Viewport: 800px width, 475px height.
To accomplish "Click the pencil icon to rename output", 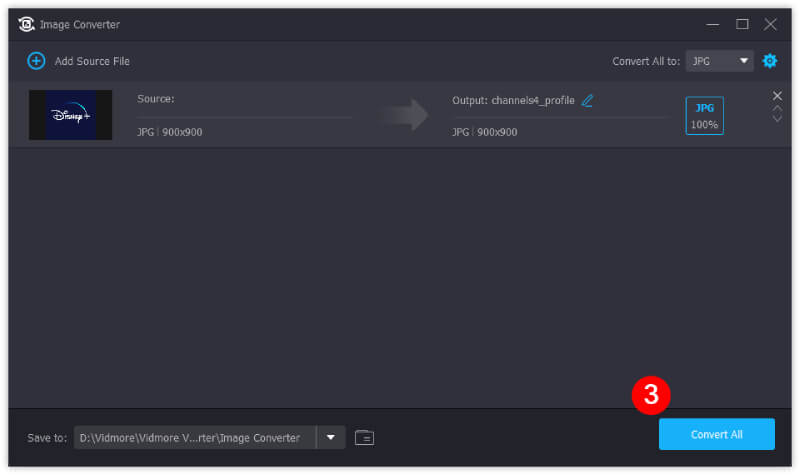I will [587, 101].
